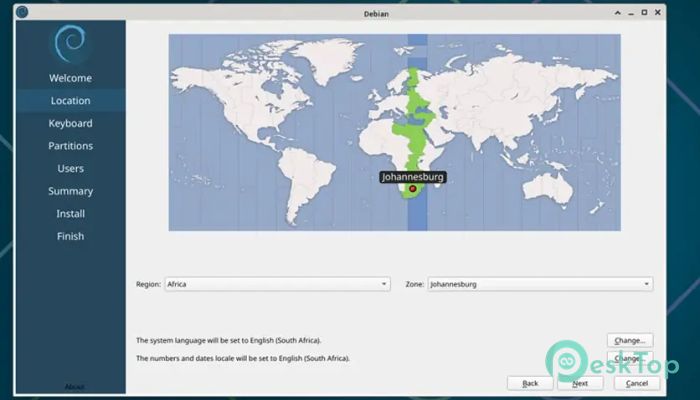Viewport: 700px width, 400px height.
Task: Open the Region dropdown showing Africa
Action: 277,284
